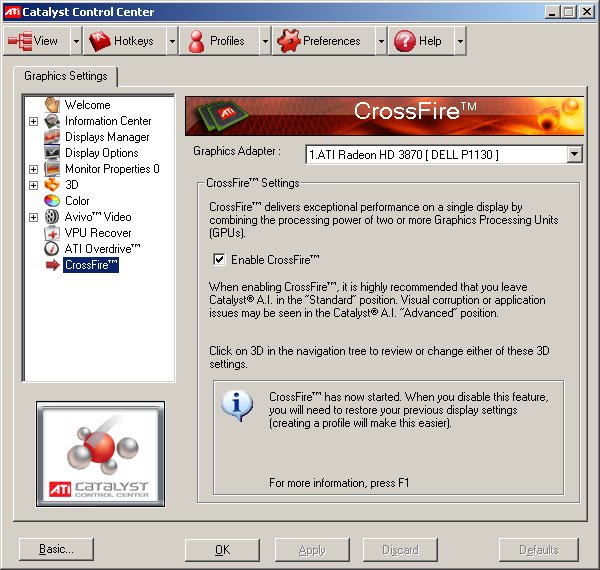This screenshot has width=600, height=570.
Task: Uncheck the Enable CrossFire checkbox
Action: pos(219,260)
